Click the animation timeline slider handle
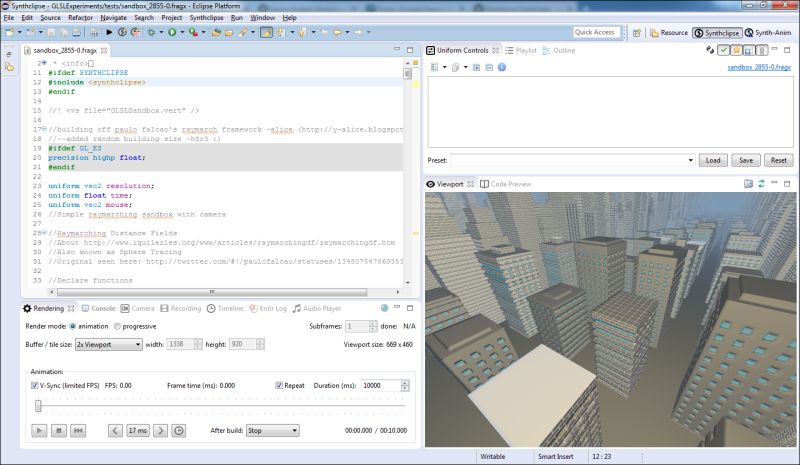 [x=38, y=406]
